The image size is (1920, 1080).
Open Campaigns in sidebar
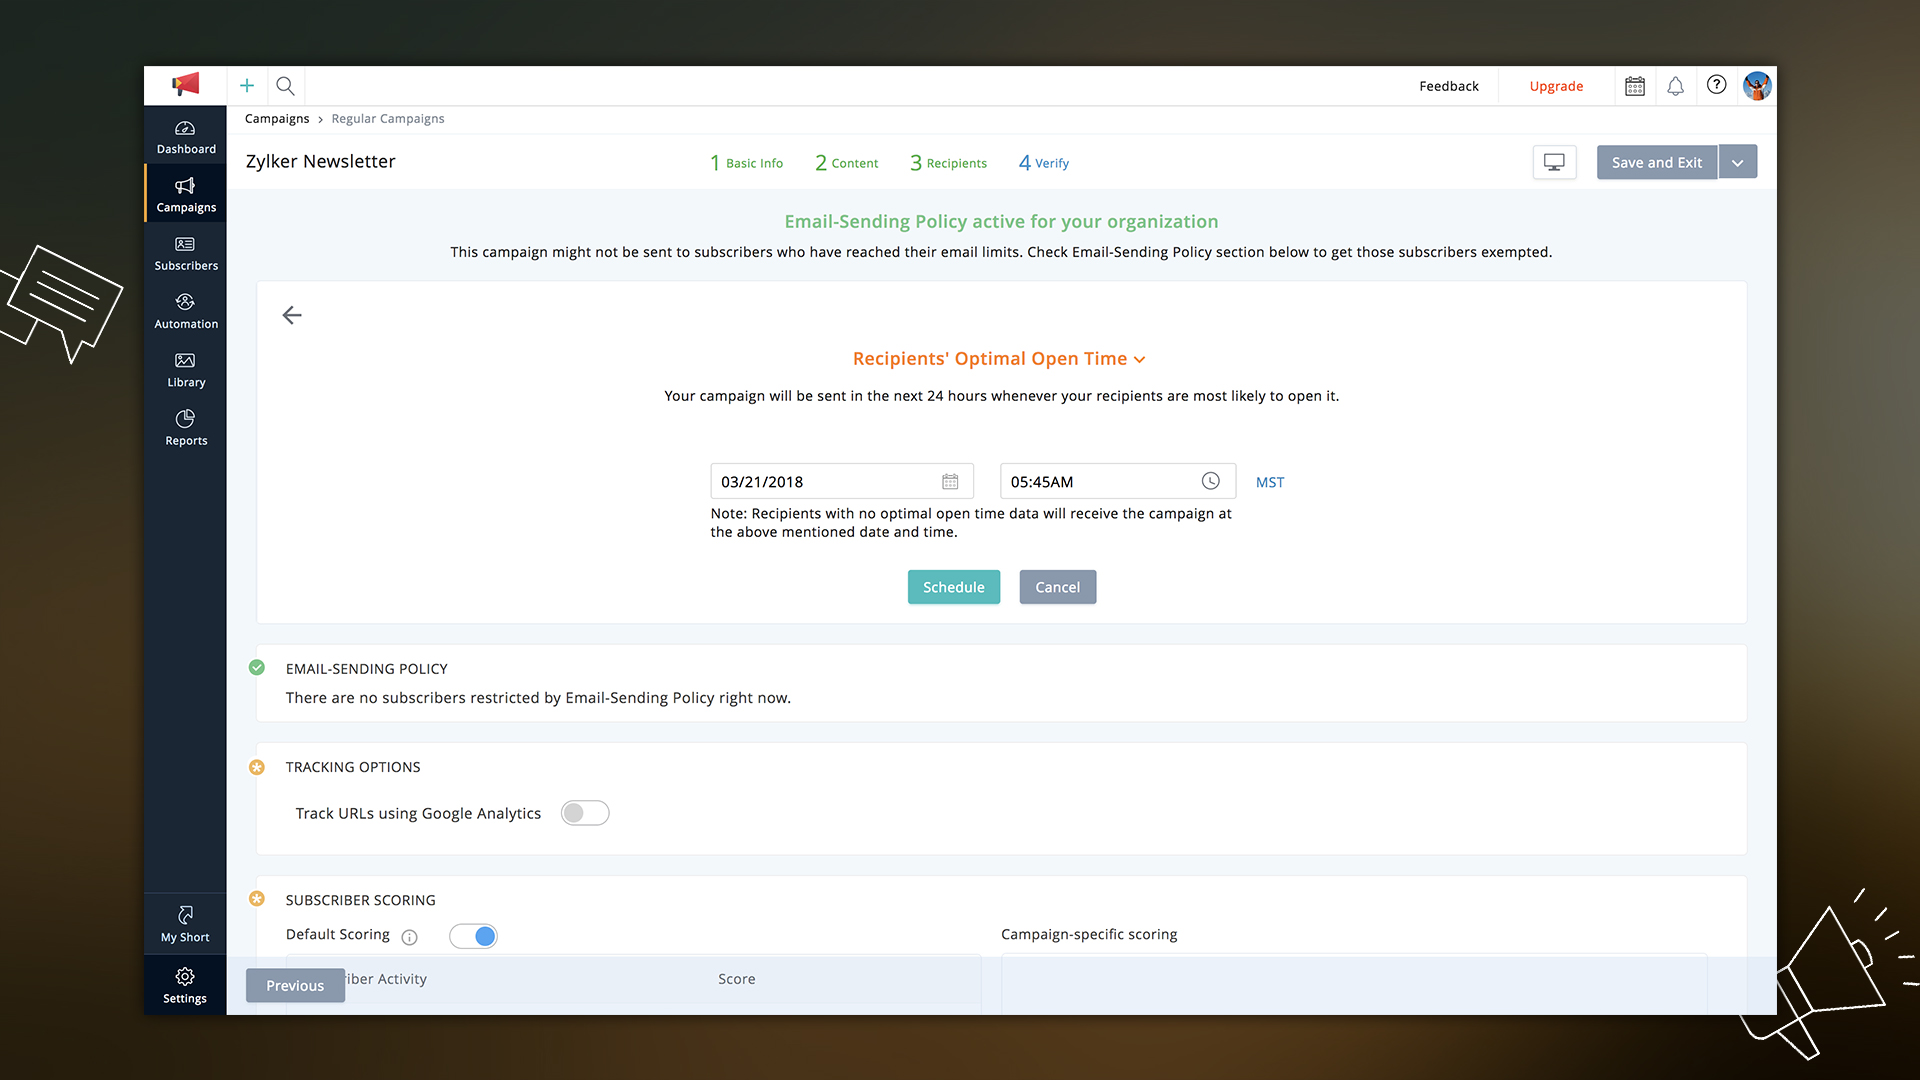coord(186,196)
